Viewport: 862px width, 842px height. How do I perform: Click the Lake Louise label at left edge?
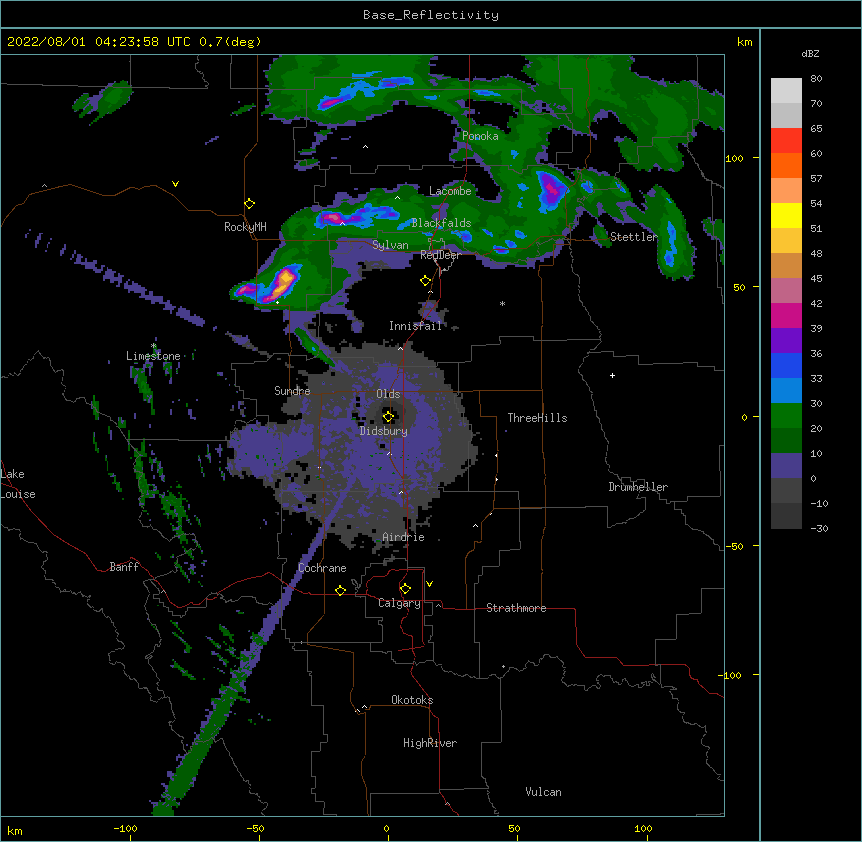[x=18, y=484]
